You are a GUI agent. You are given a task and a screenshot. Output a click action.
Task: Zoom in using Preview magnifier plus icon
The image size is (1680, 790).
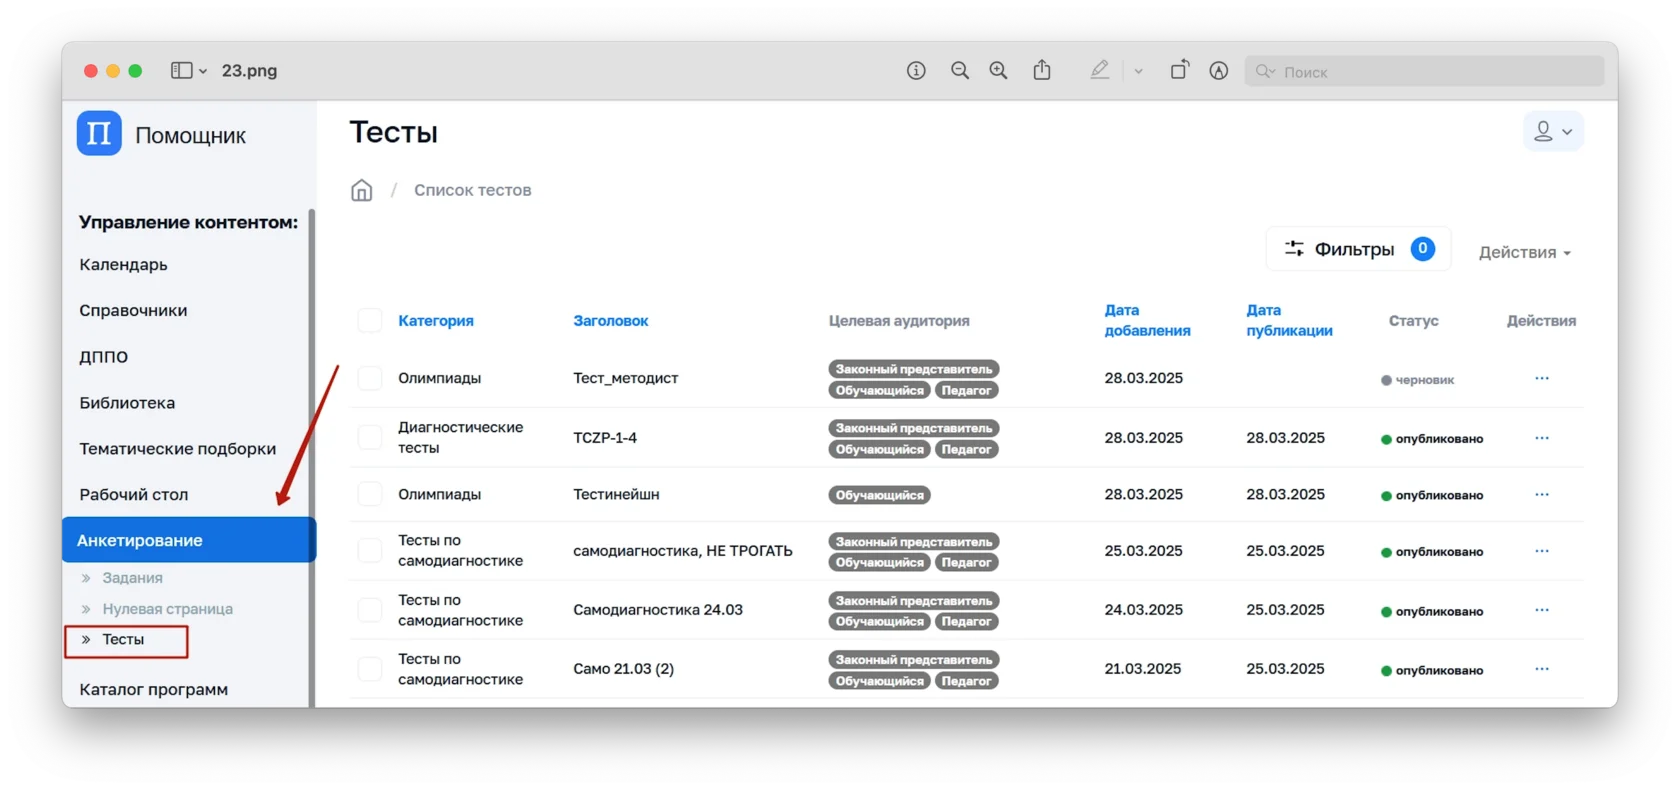point(998,71)
